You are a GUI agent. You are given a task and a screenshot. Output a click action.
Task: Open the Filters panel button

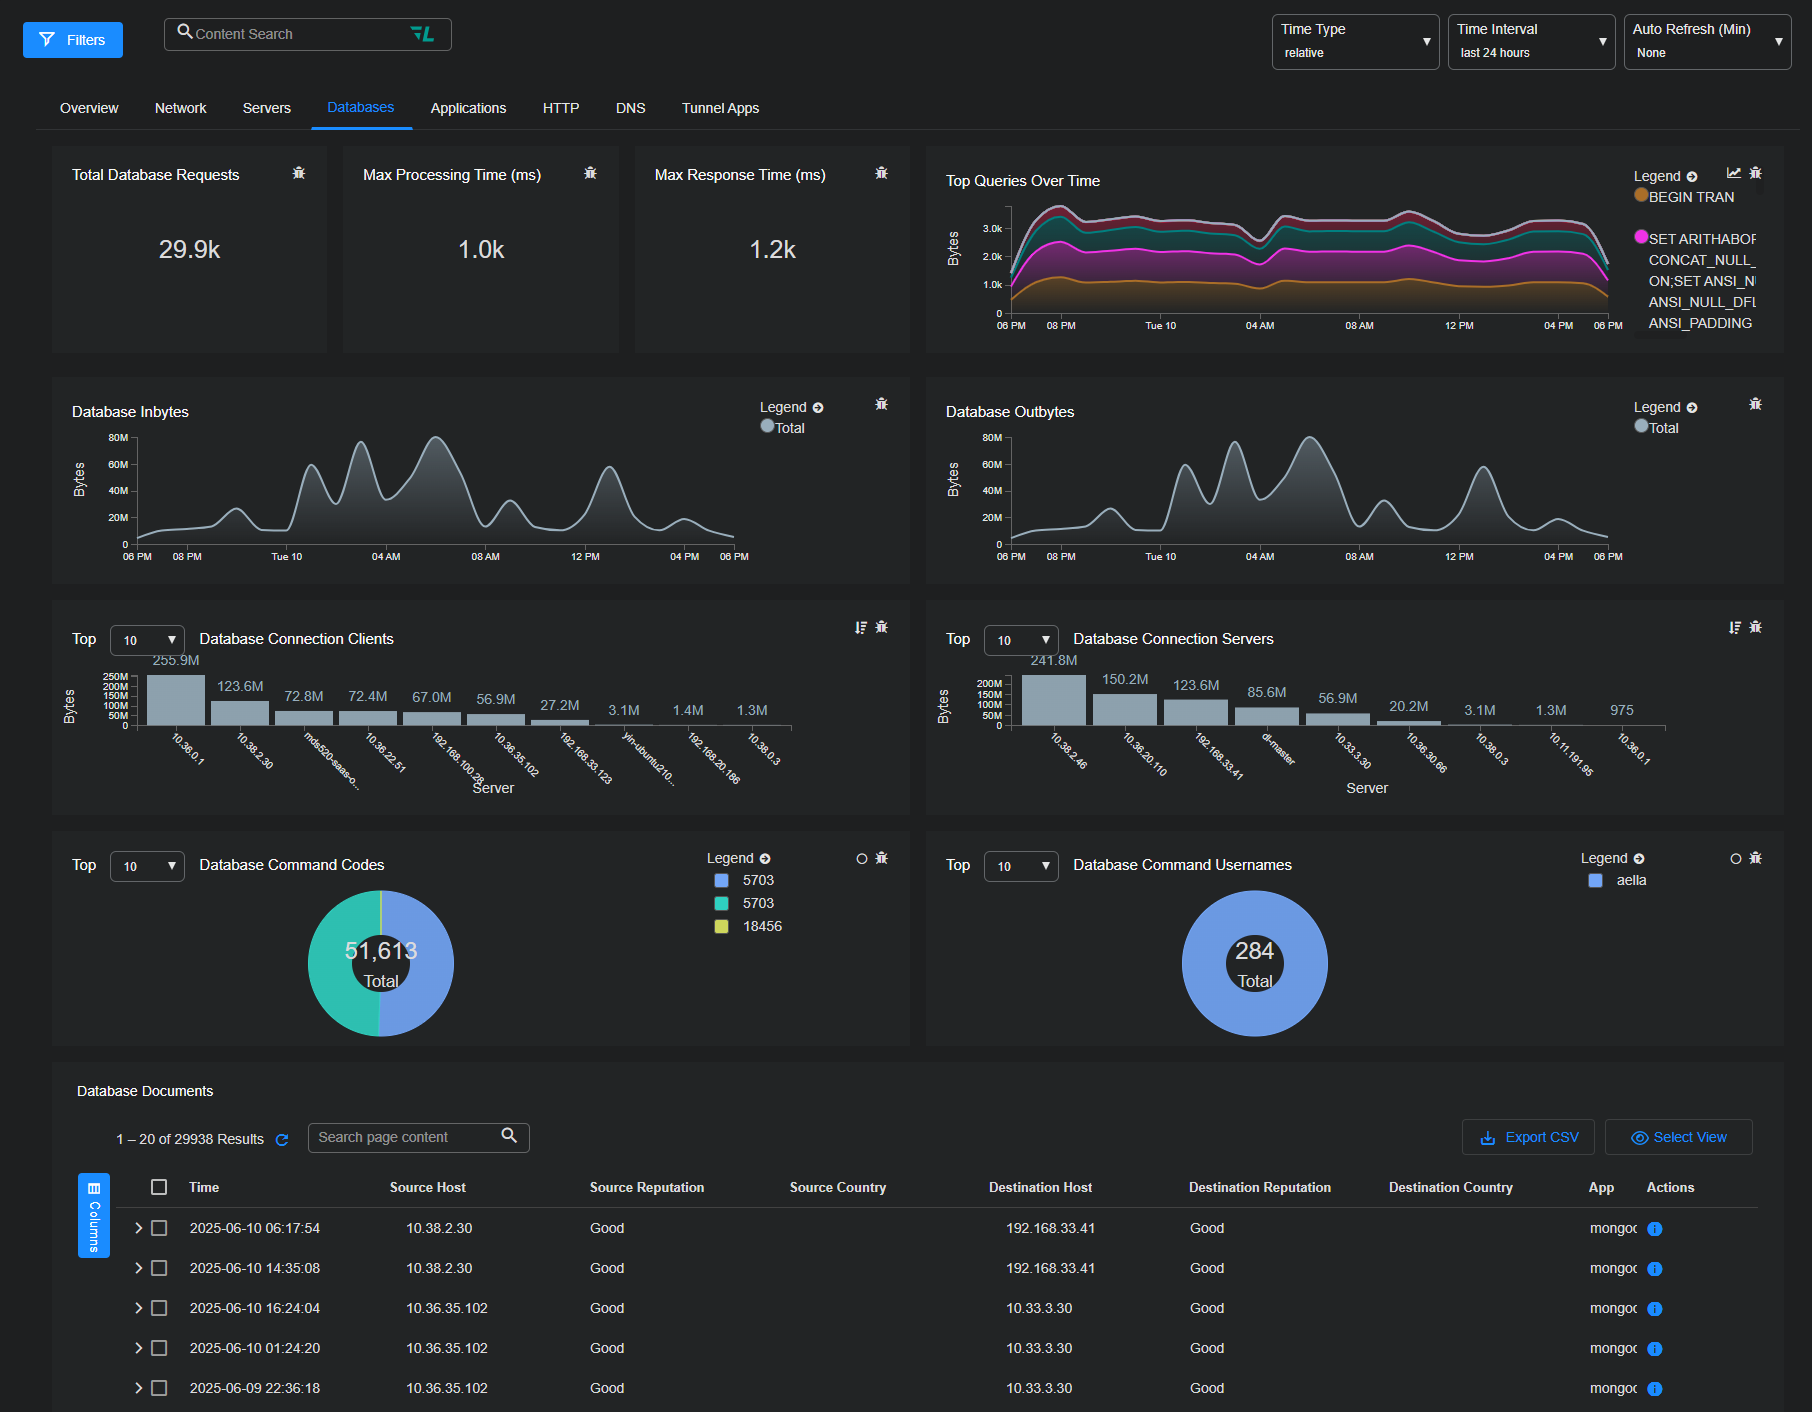coord(73,40)
